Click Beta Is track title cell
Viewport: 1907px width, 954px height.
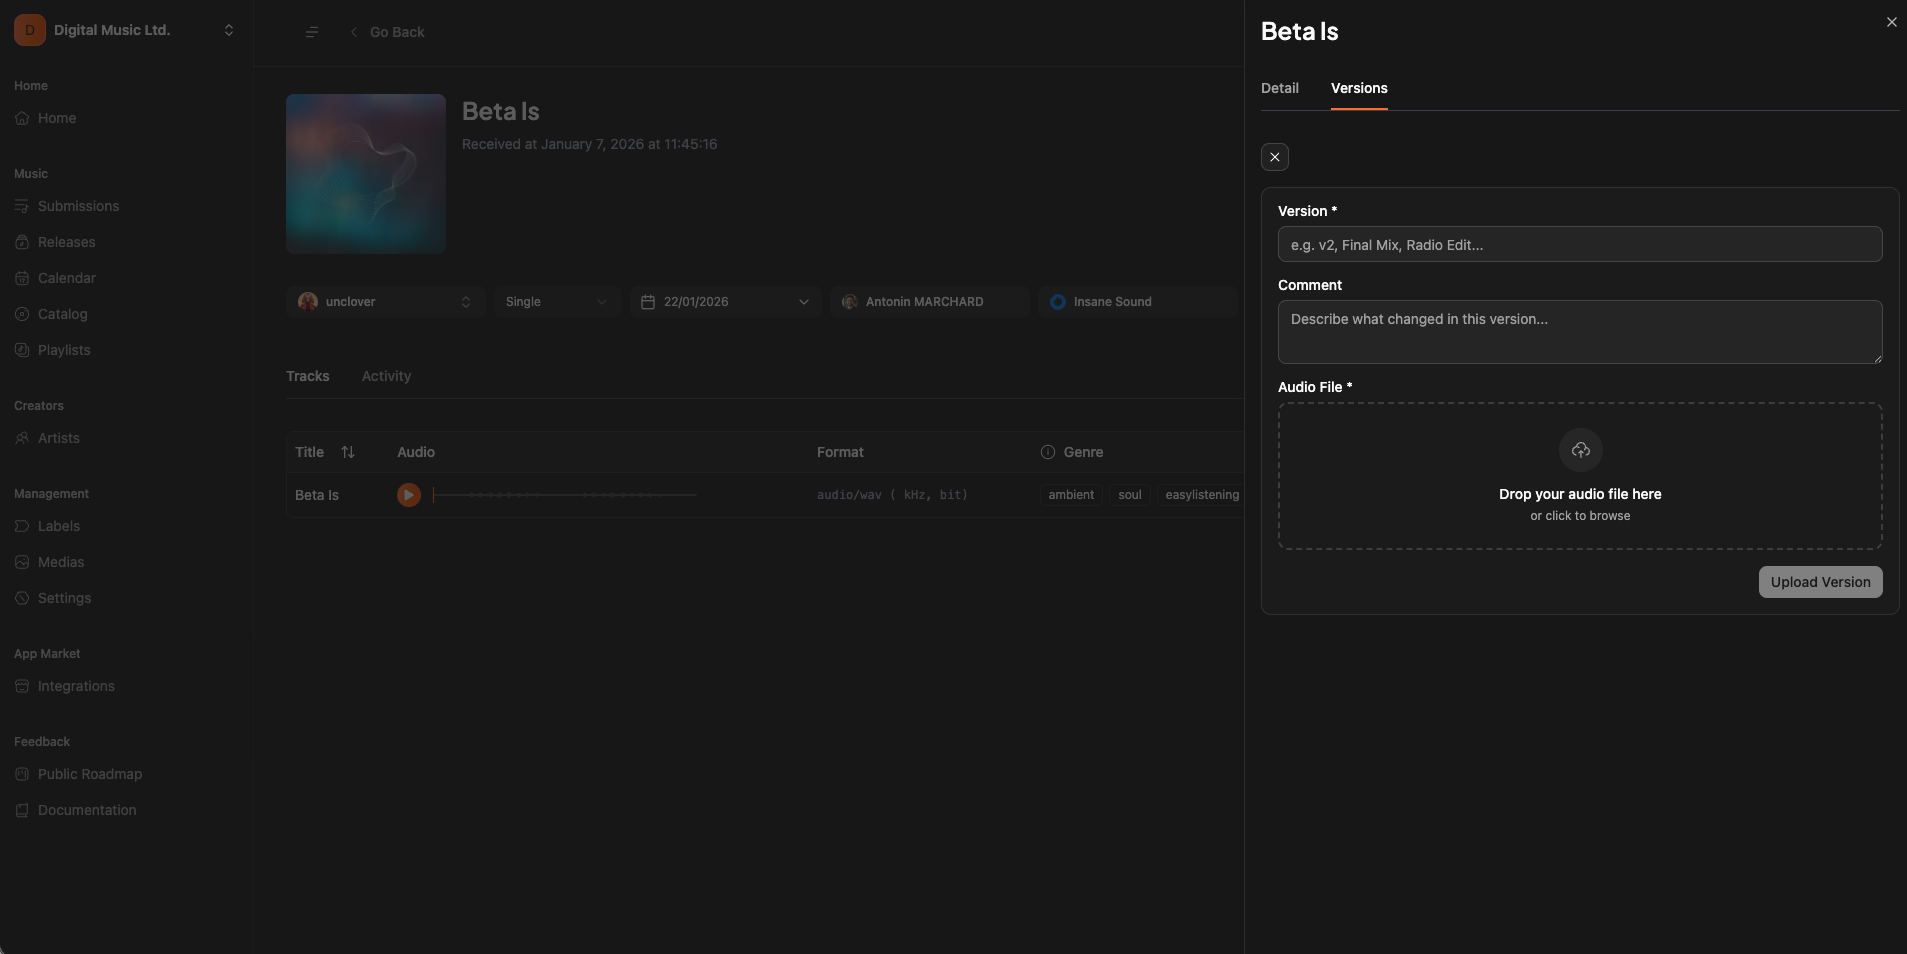click(317, 495)
